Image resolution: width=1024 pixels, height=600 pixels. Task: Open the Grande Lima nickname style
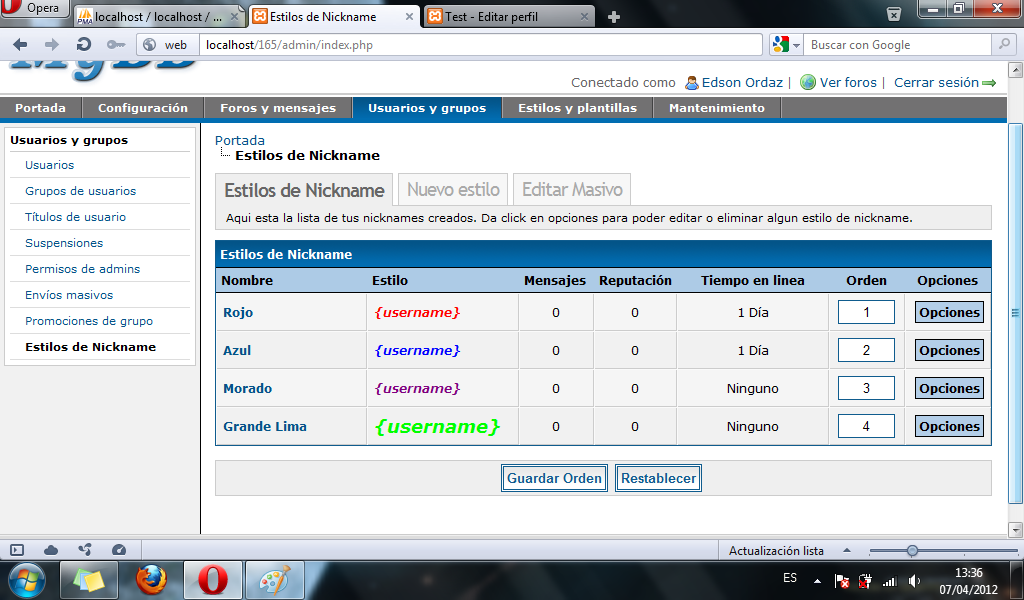(x=264, y=426)
